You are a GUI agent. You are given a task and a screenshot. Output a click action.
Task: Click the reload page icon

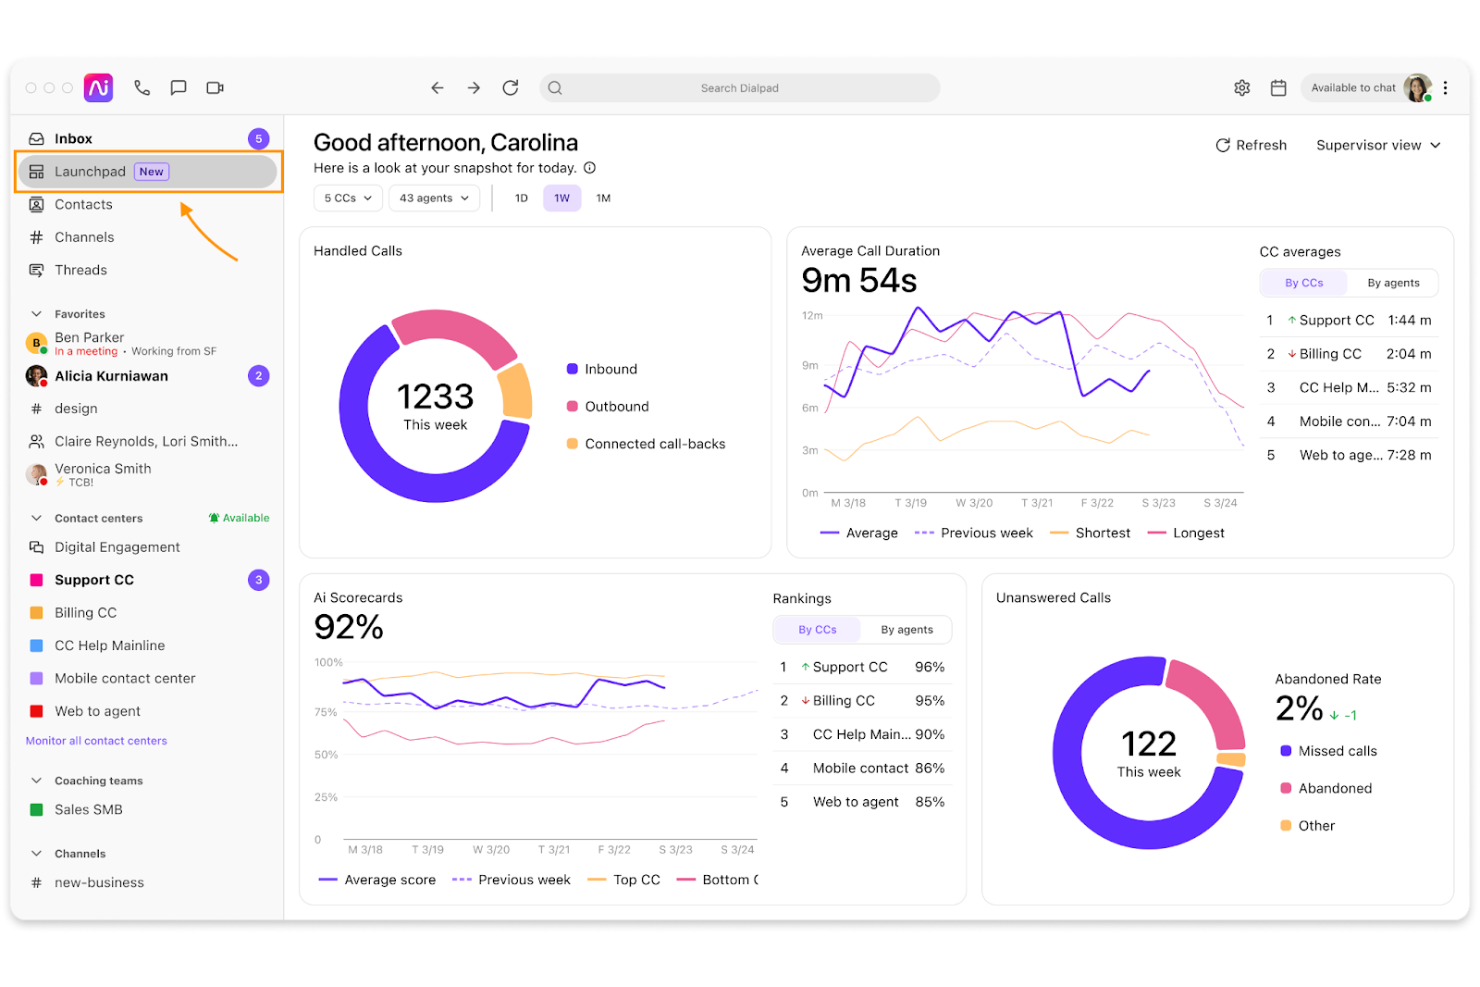510,88
